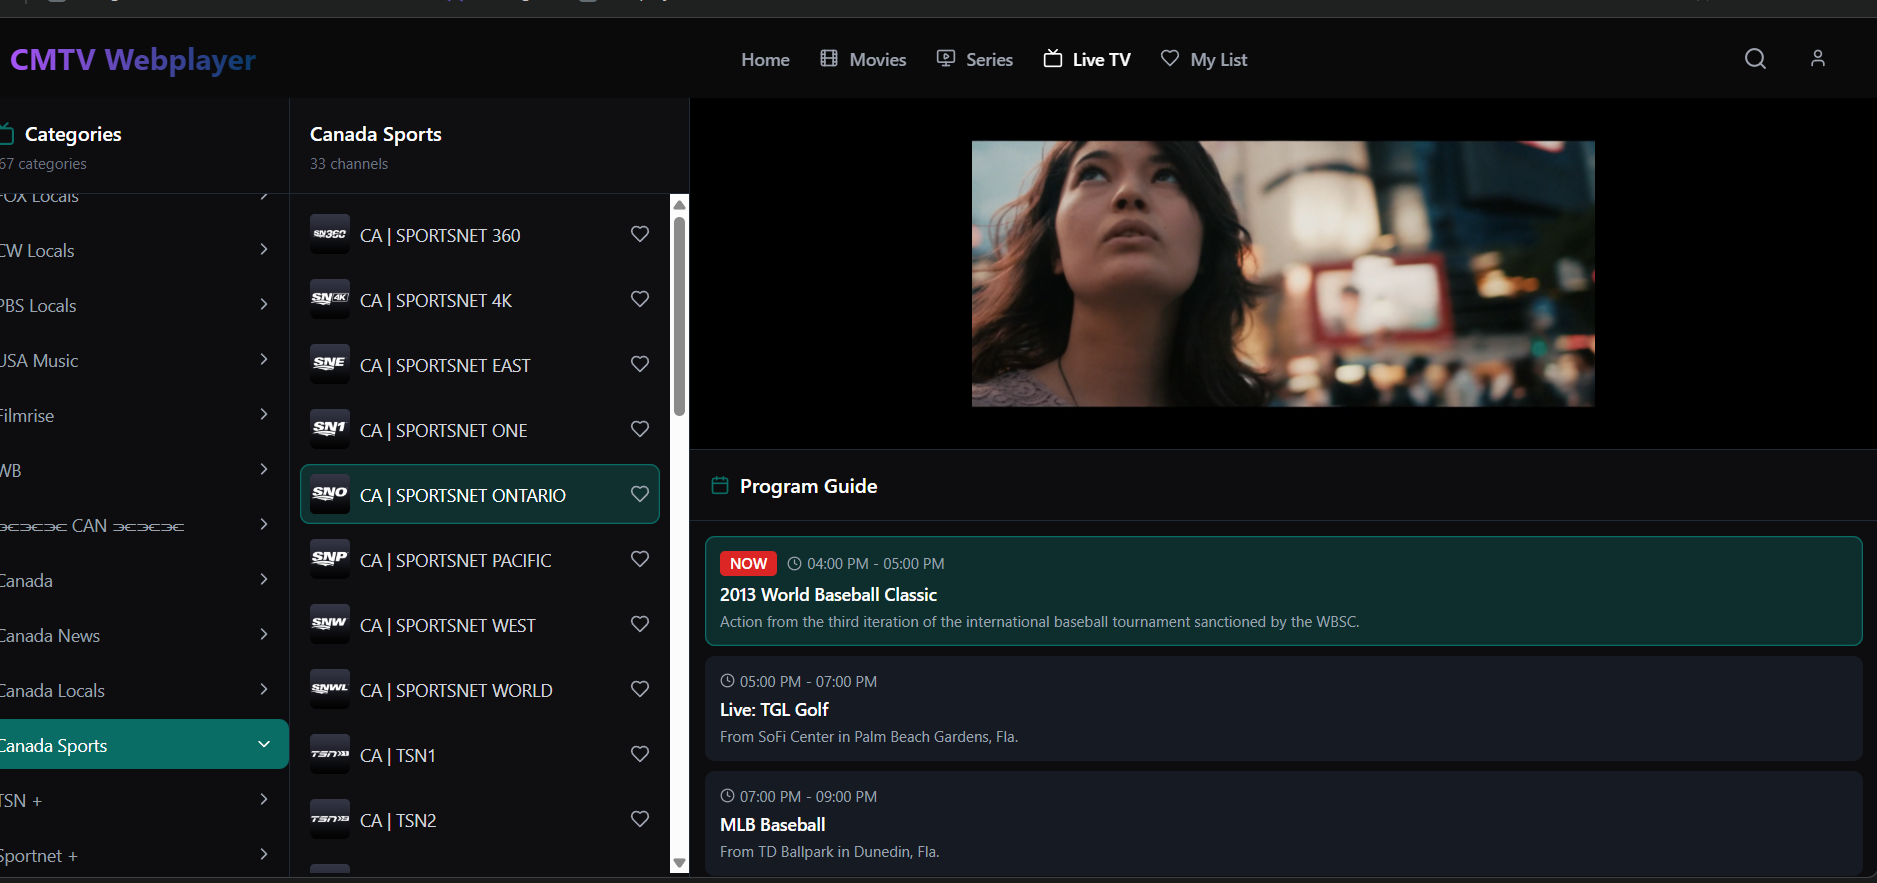Click the Canada Sports panel heading
The height and width of the screenshot is (883, 1877).
click(376, 134)
